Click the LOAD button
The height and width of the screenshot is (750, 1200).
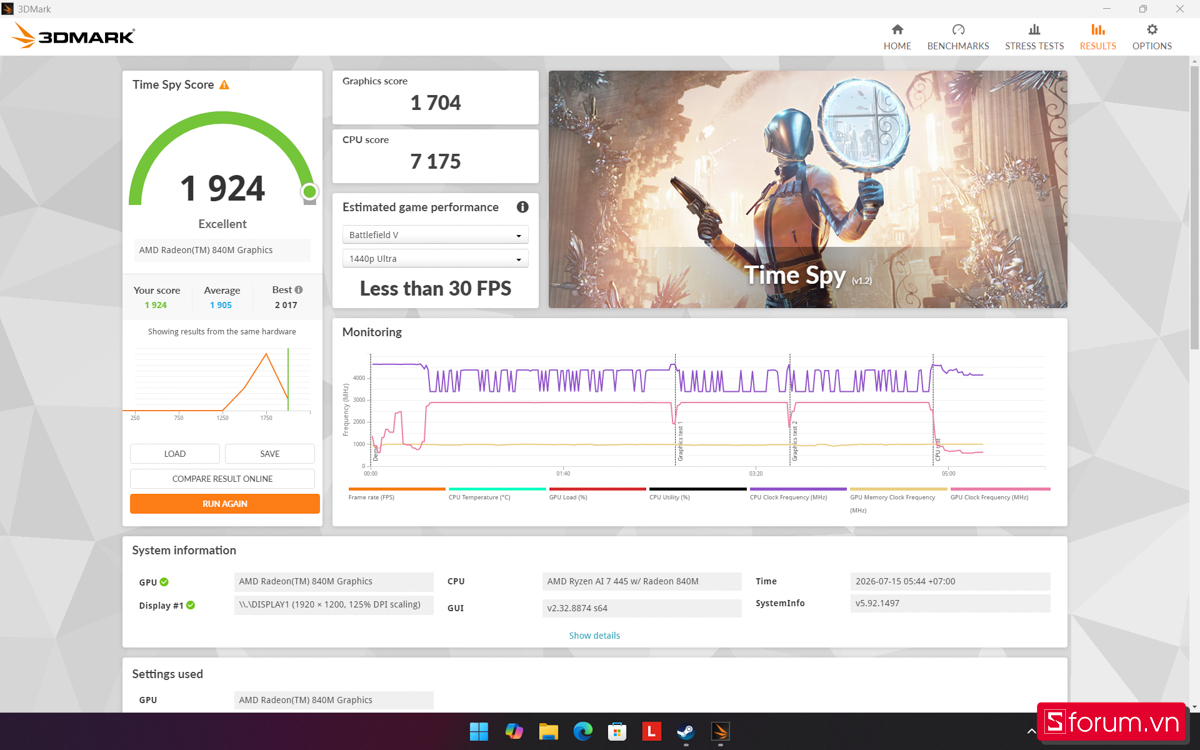tap(175, 454)
